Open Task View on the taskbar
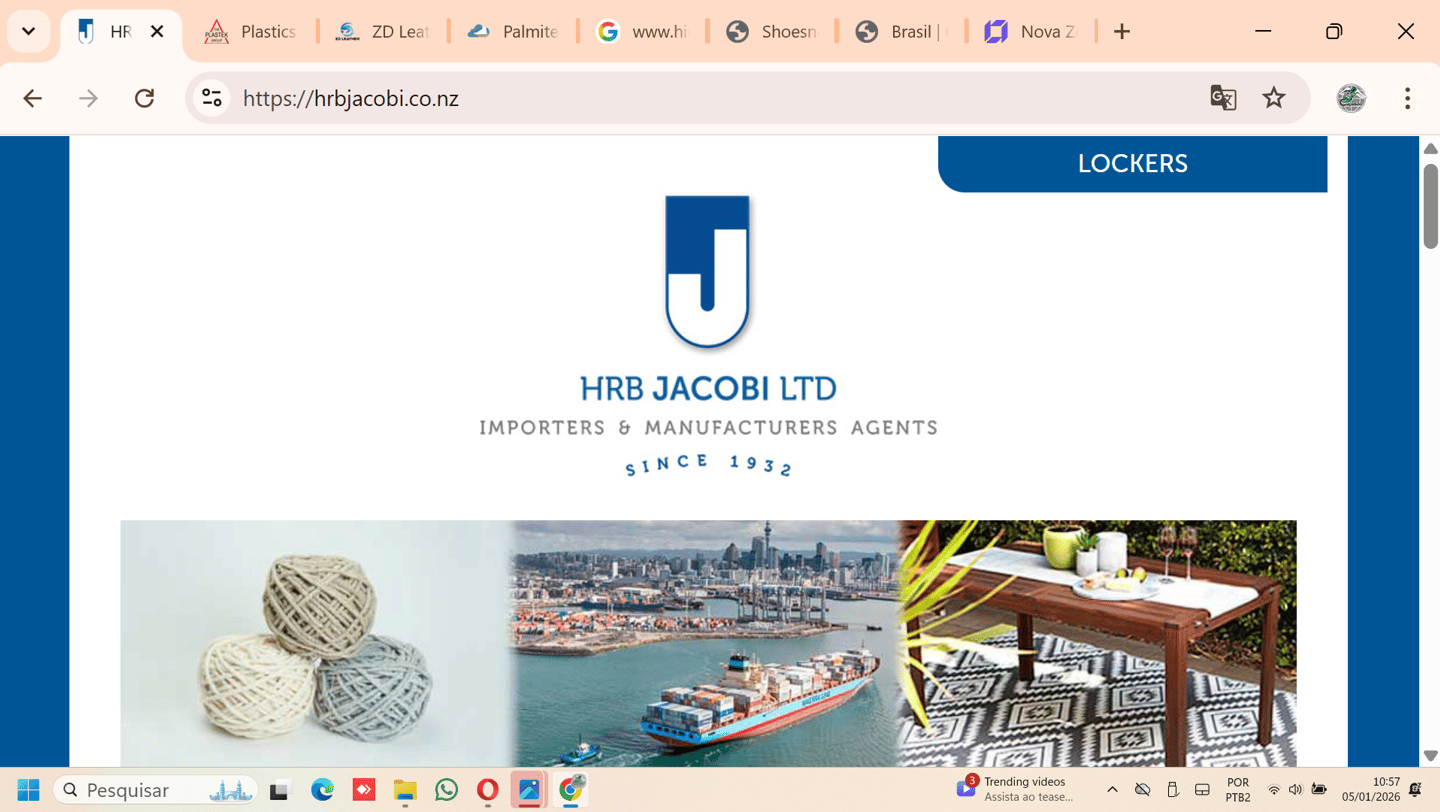Viewport: 1440px width, 812px height. pos(279,790)
